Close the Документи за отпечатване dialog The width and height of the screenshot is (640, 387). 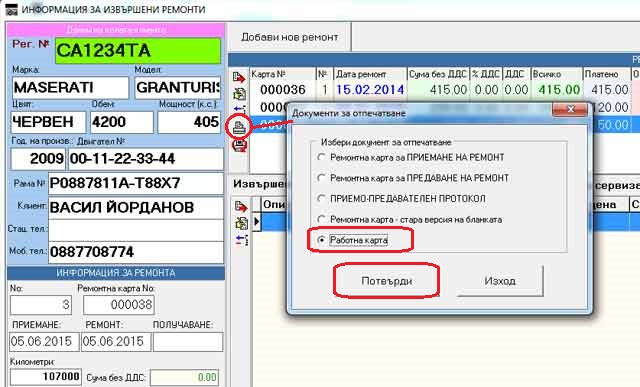tap(570, 109)
